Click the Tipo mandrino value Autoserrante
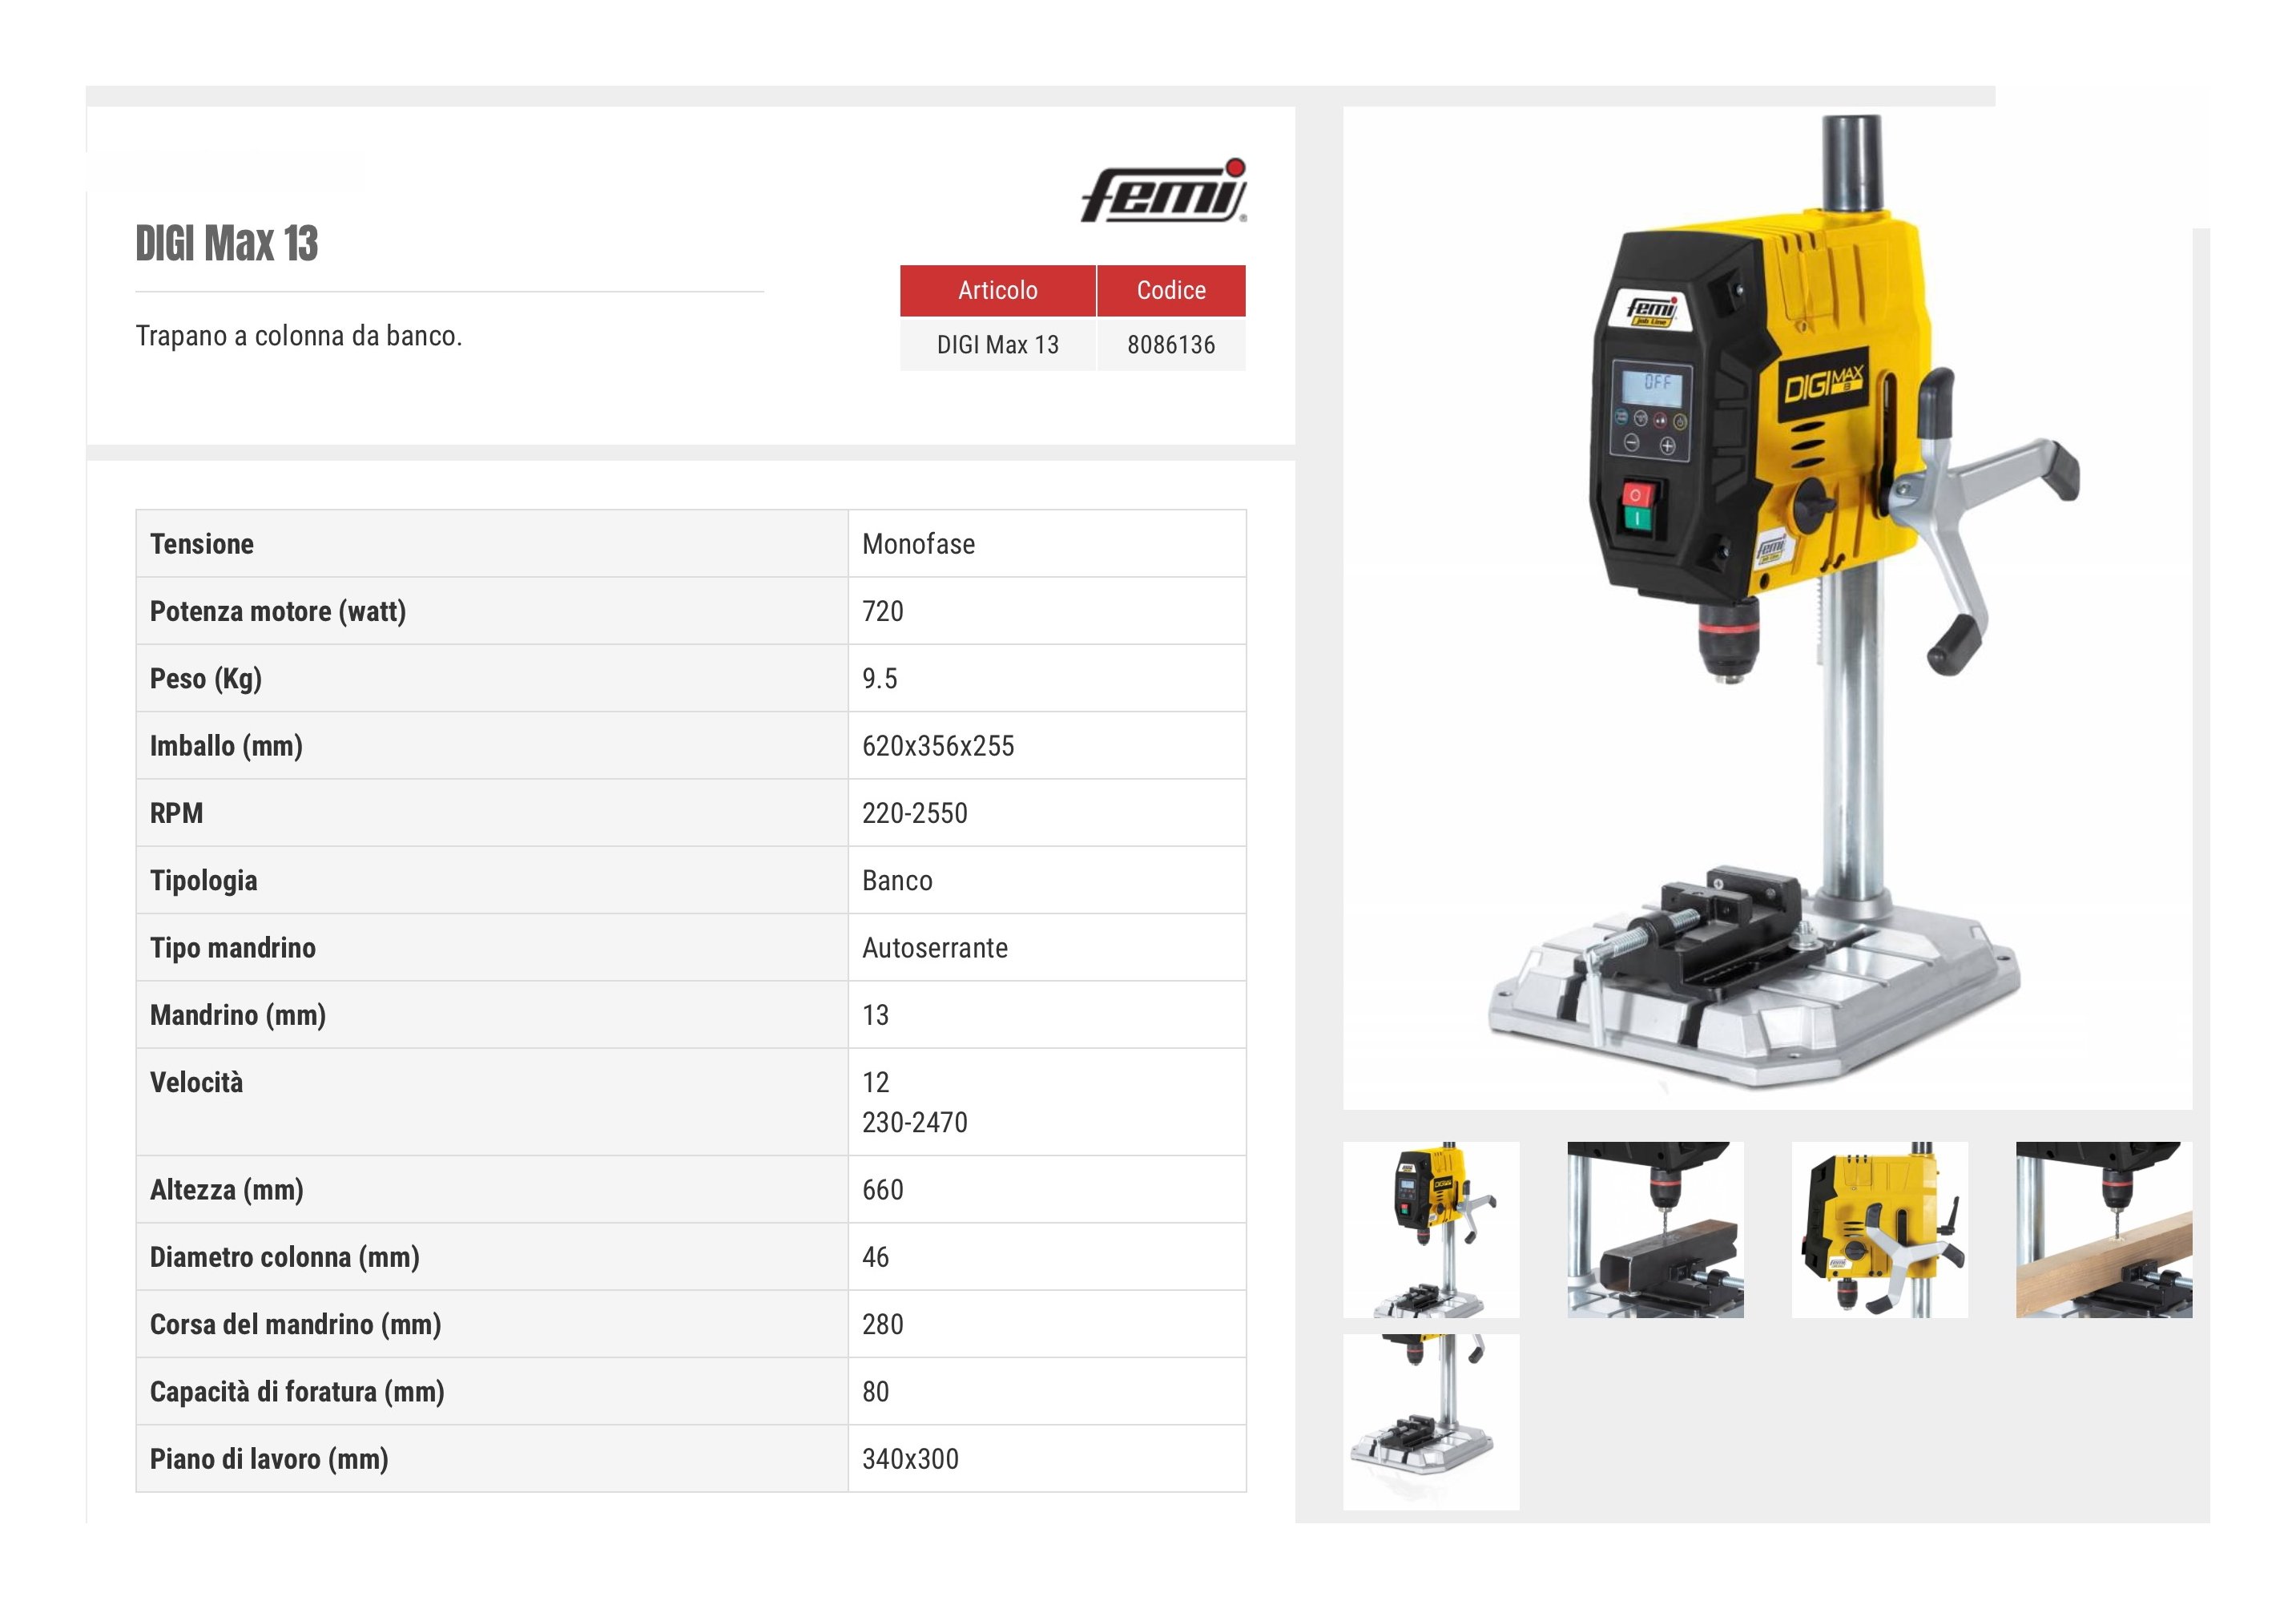Image resolution: width=2296 pixels, height=1609 pixels. (934, 948)
